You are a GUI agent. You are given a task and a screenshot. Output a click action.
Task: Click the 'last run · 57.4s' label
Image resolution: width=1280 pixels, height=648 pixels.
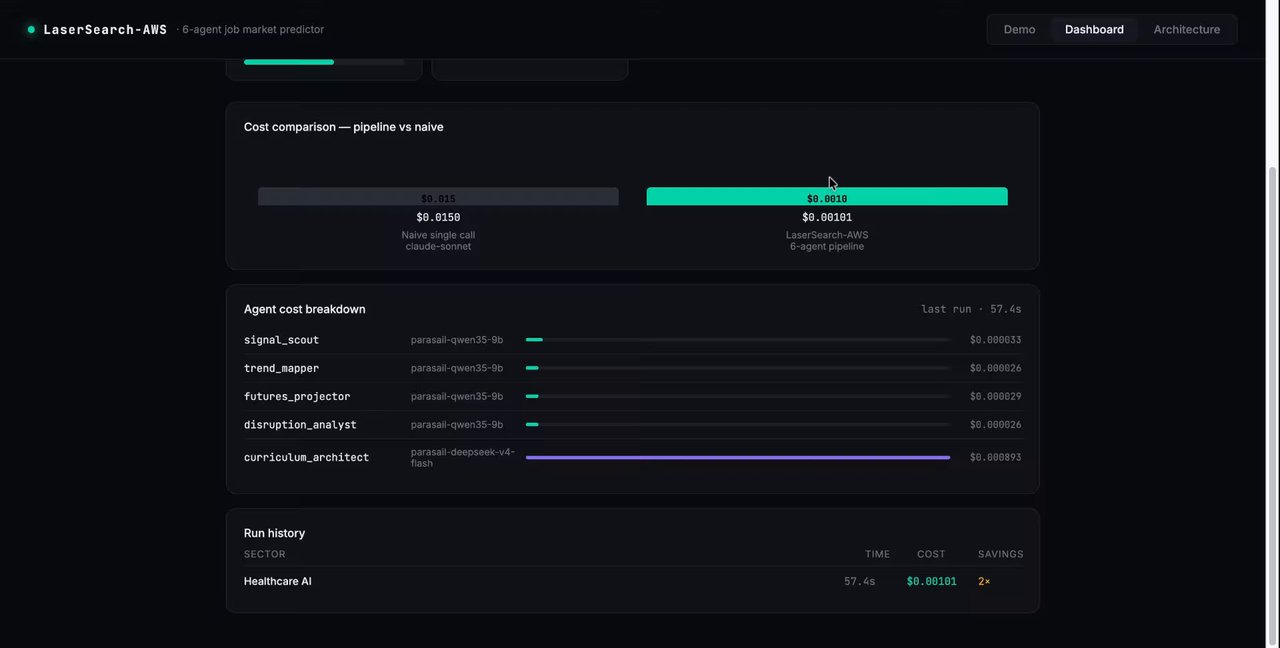click(971, 309)
